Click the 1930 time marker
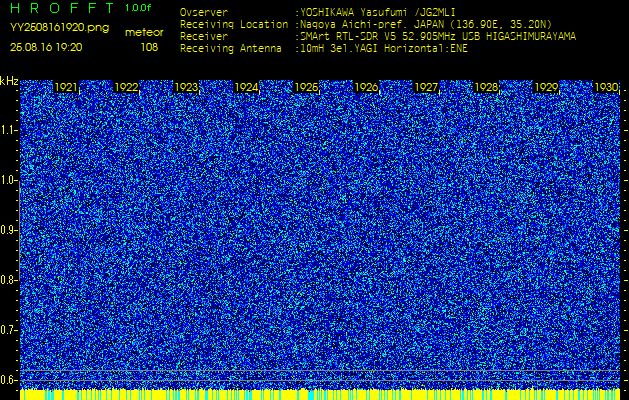The image size is (629, 400). 606,87
